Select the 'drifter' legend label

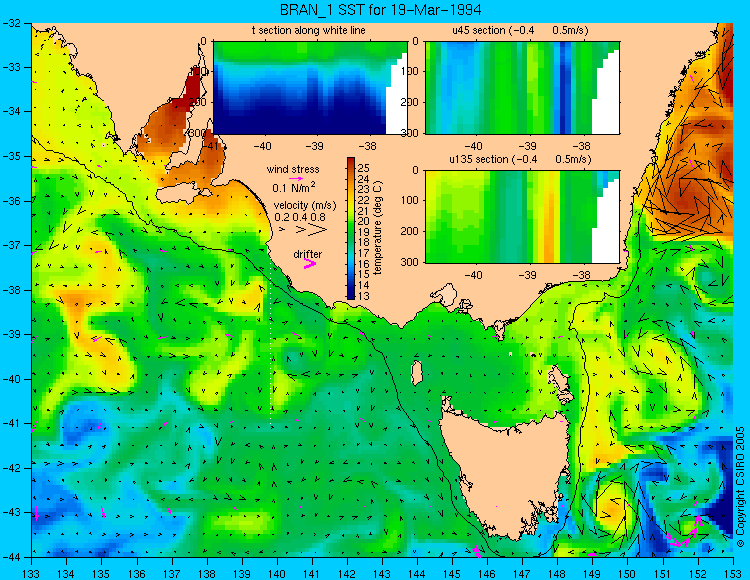[308, 254]
